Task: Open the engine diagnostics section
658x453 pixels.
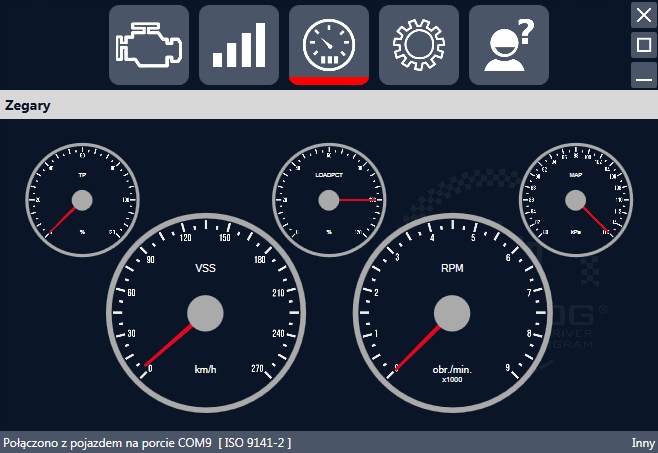Action: (x=149, y=45)
